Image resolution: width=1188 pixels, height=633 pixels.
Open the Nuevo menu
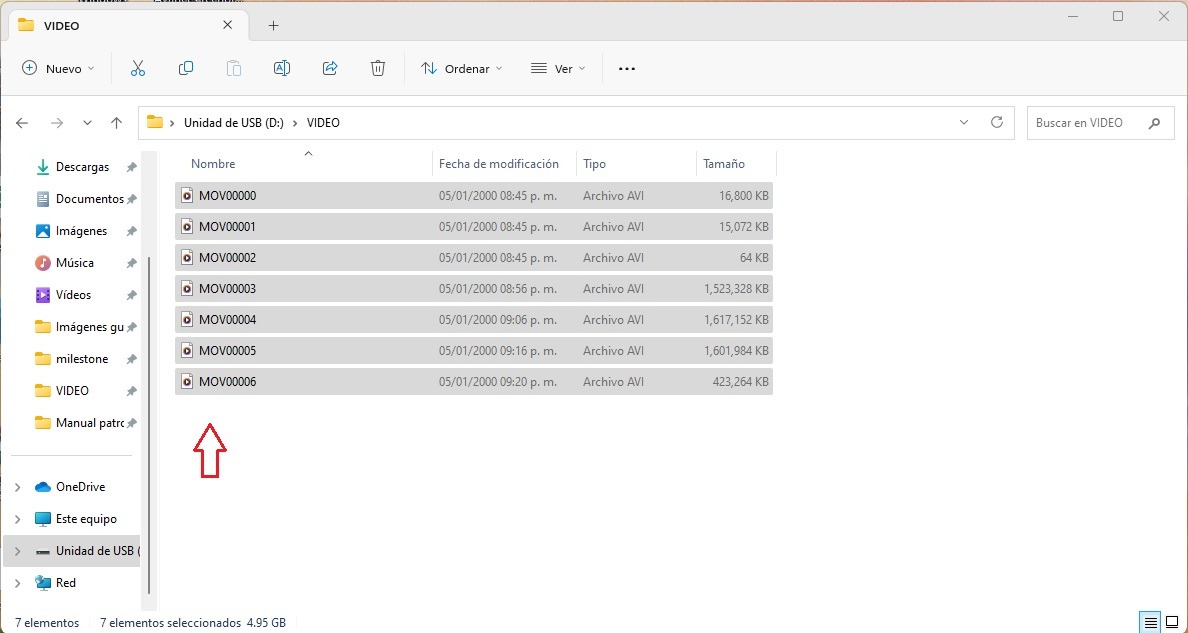click(58, 68)
